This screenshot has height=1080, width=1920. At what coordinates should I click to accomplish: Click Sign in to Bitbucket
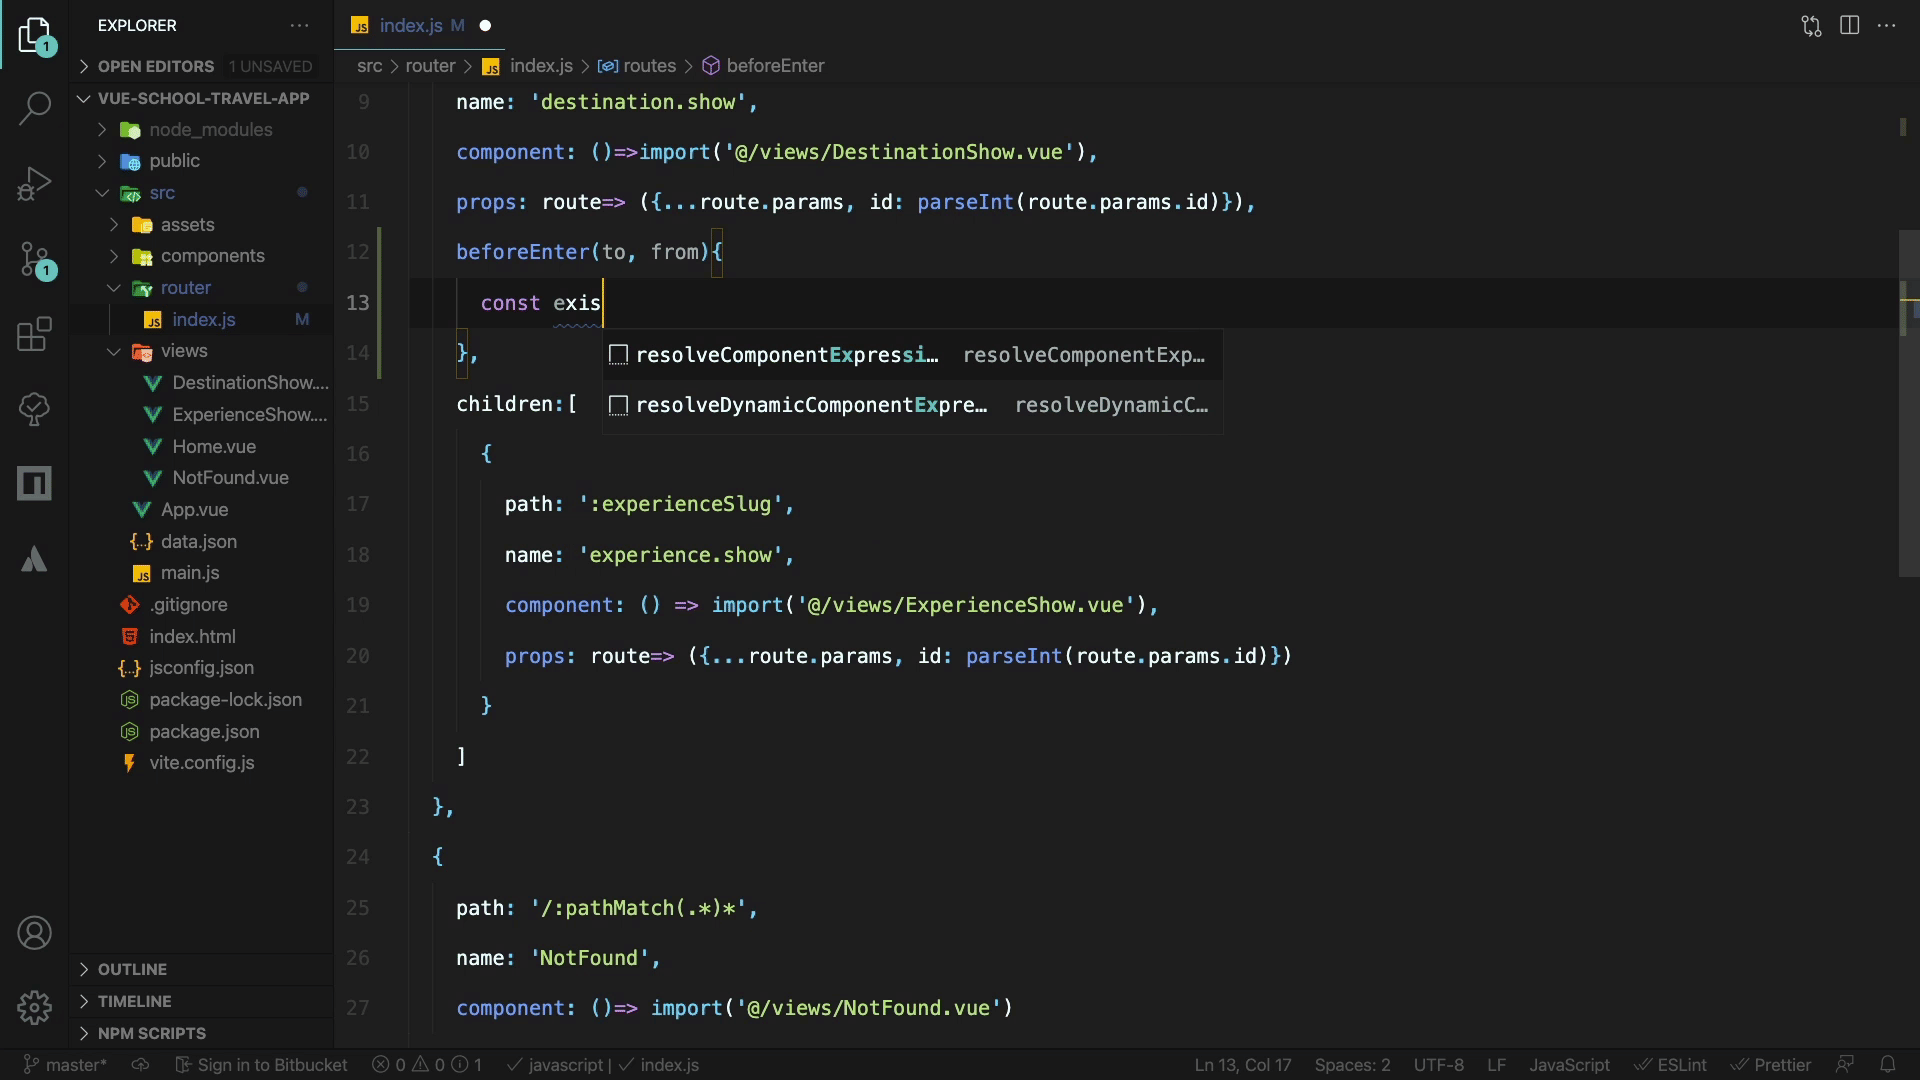coord(262,1065)
